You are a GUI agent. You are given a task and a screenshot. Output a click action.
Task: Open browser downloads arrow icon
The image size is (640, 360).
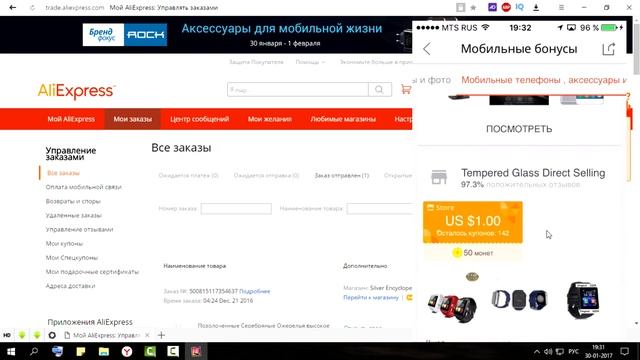(536, 7)
